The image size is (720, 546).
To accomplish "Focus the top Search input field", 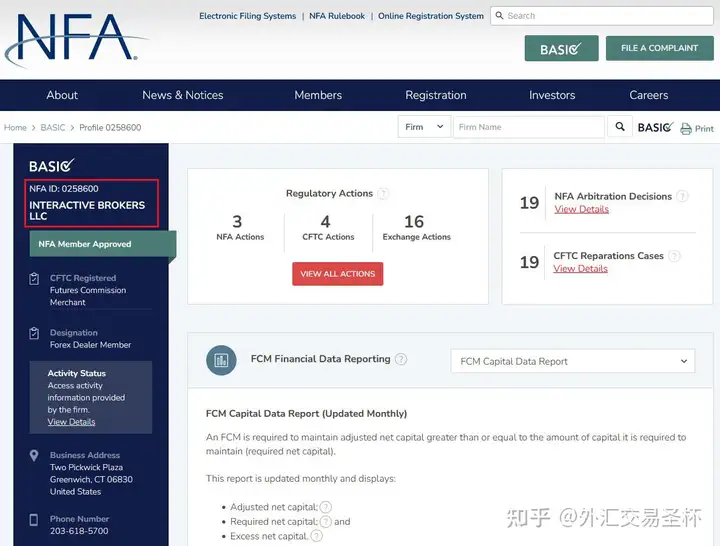I will point(602,16).
